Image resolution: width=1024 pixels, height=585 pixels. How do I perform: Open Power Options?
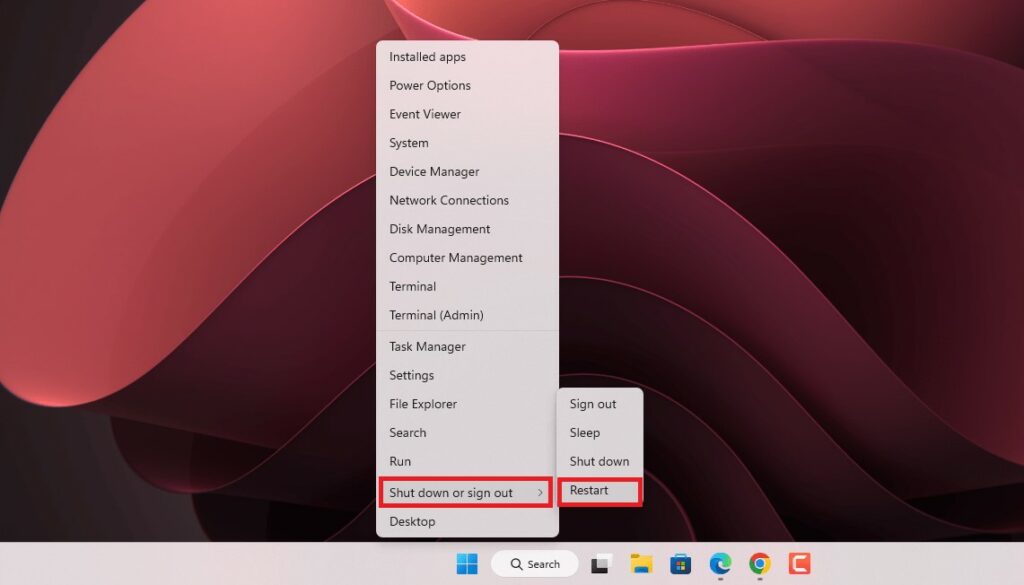pos(468,86)
